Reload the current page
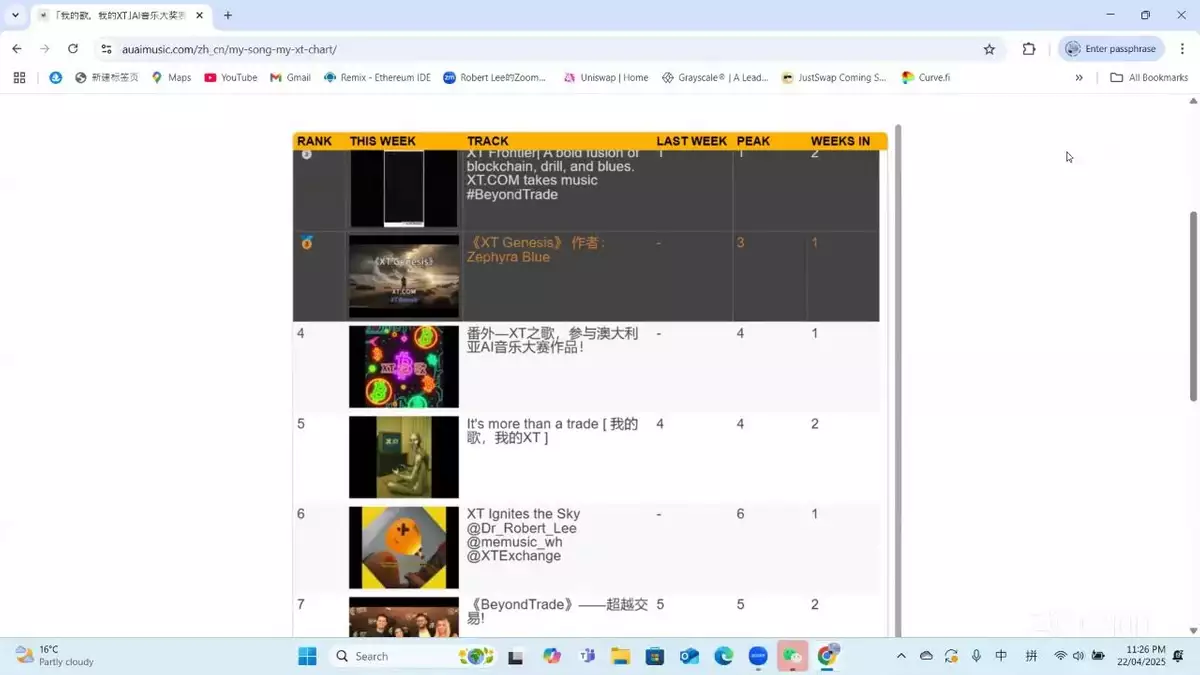 coord(73,49)
